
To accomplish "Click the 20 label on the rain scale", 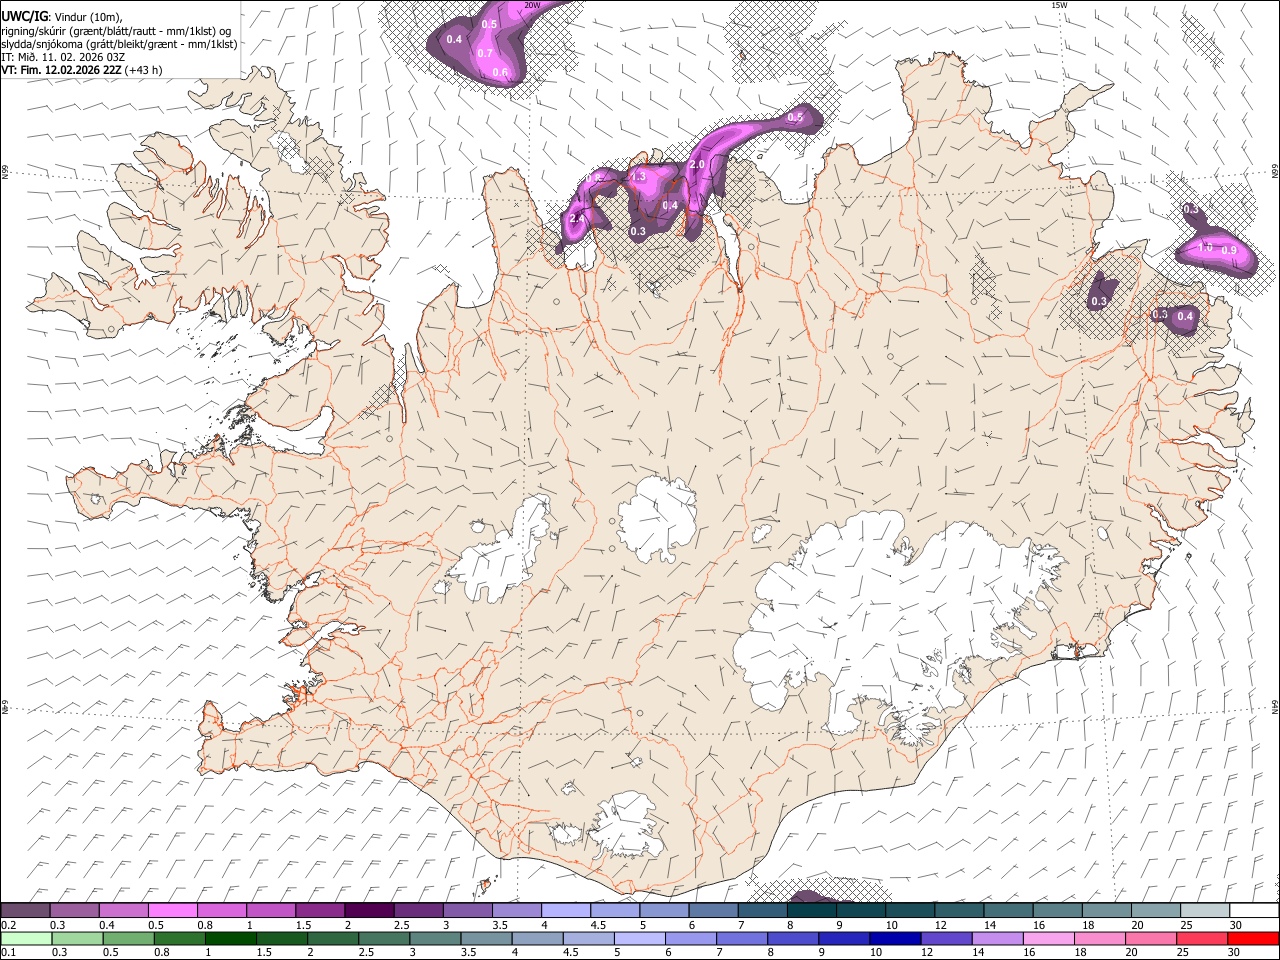I will click(1132, 952).
